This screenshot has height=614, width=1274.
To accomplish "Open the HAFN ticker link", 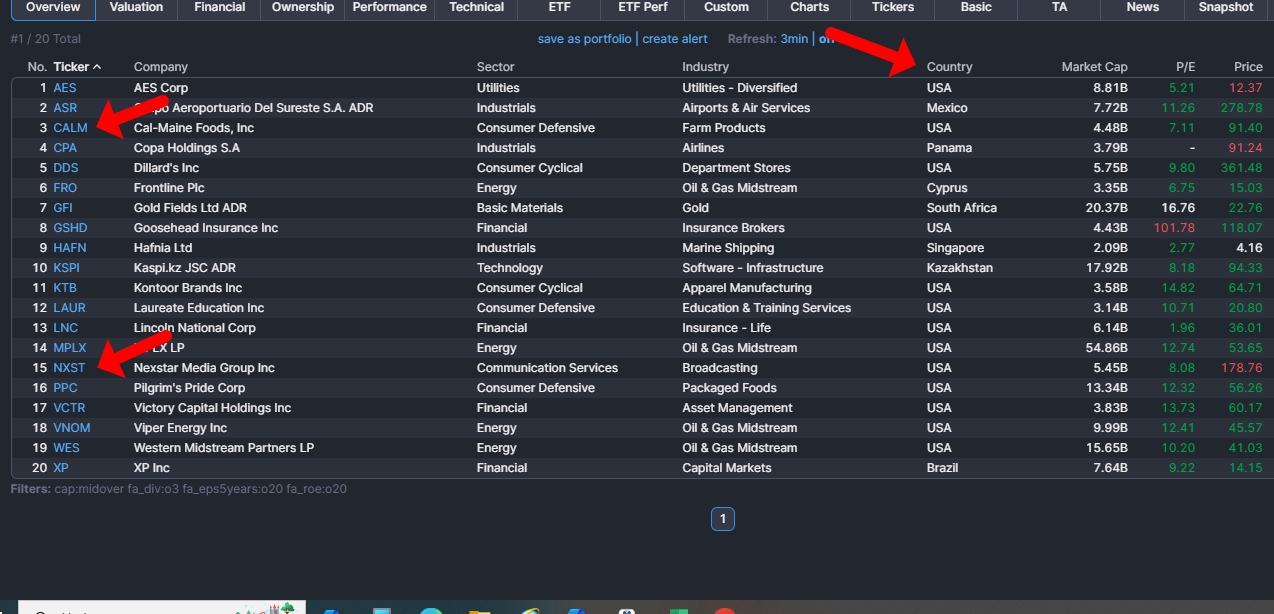I will (x=70, y=248).
